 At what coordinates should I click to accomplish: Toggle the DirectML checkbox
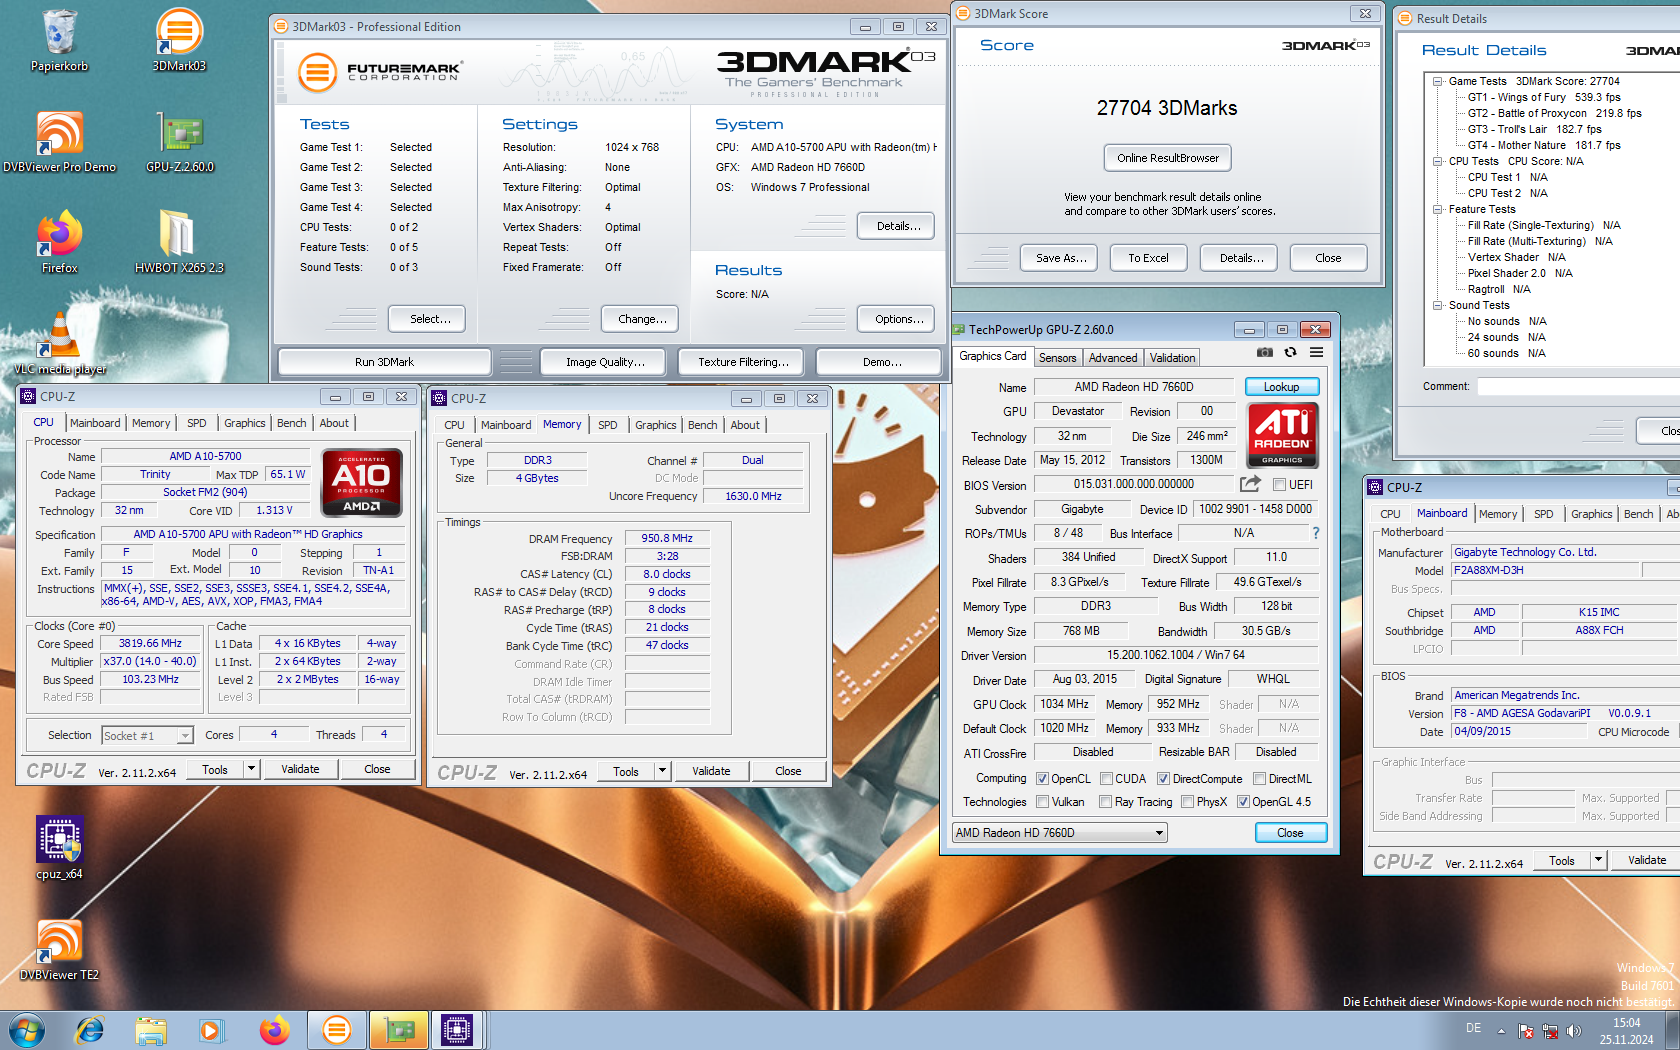coord(1260,779)
